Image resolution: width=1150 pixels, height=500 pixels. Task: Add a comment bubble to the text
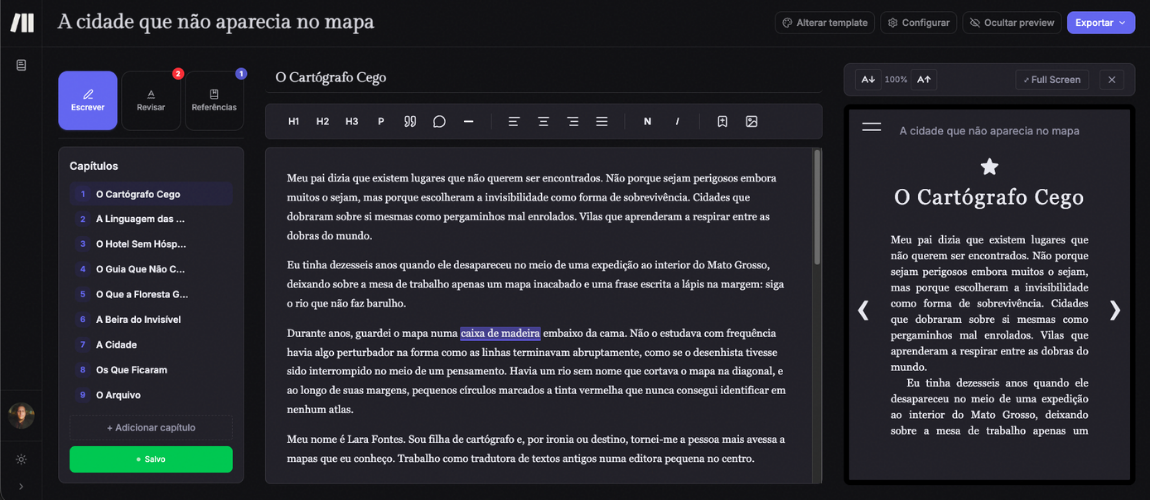(x=439, y=122)
